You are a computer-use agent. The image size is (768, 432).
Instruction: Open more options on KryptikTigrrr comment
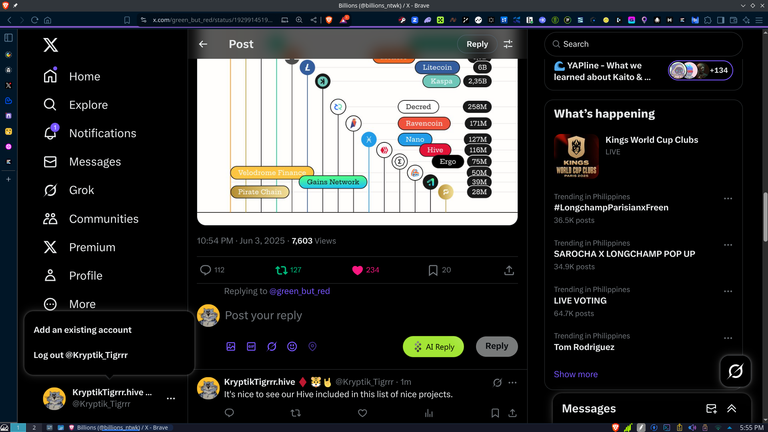coord(512,383)
